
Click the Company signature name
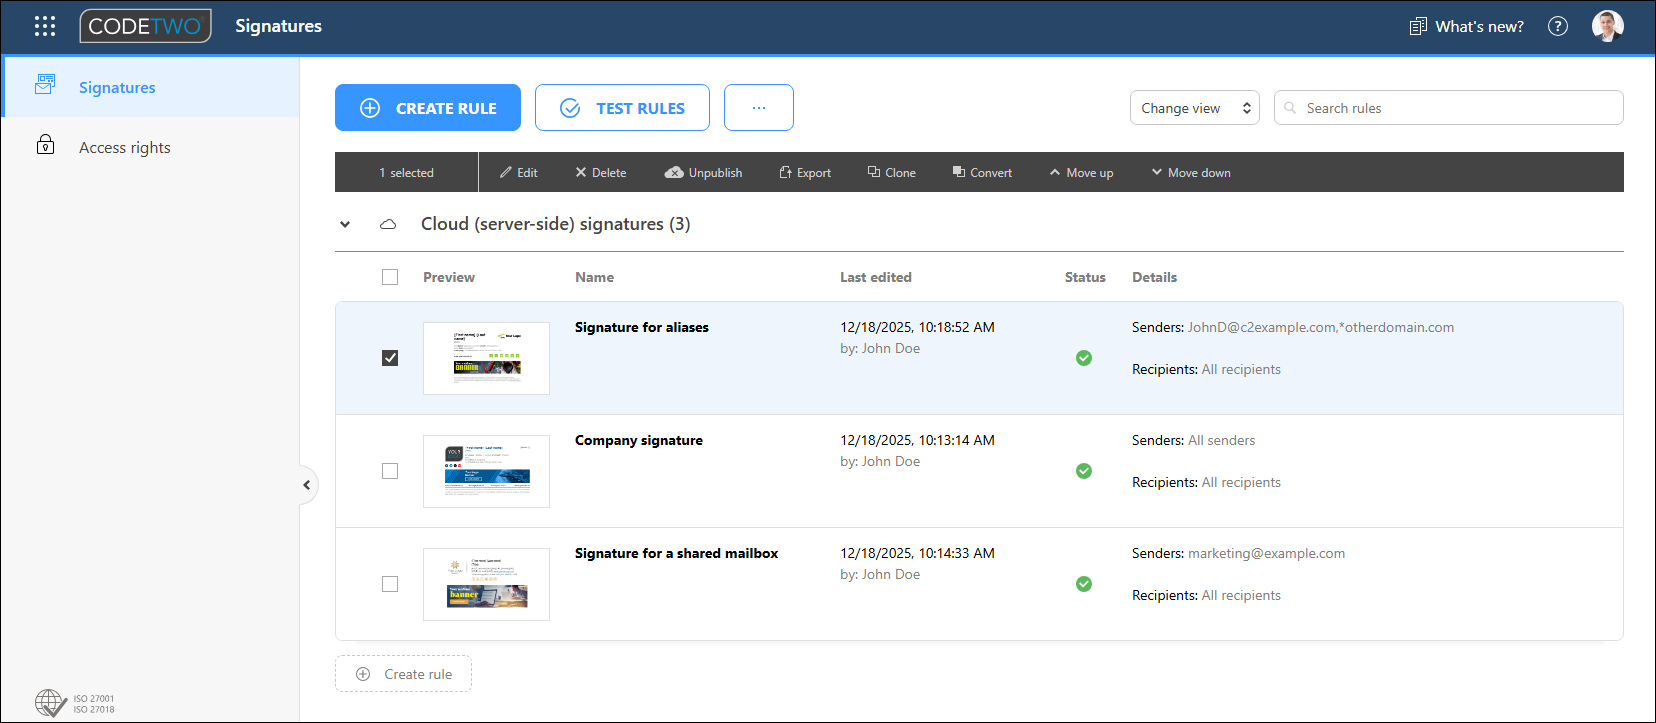tap(639, 440)
